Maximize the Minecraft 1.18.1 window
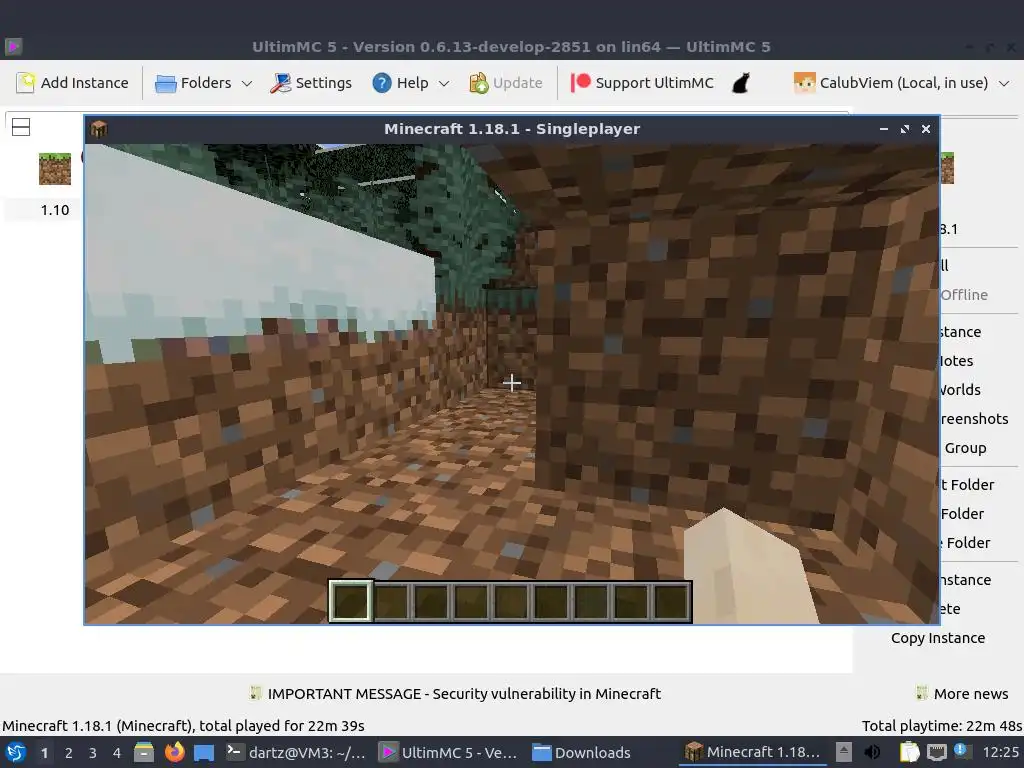This screenshot has width=1024, height=768. 904,129
